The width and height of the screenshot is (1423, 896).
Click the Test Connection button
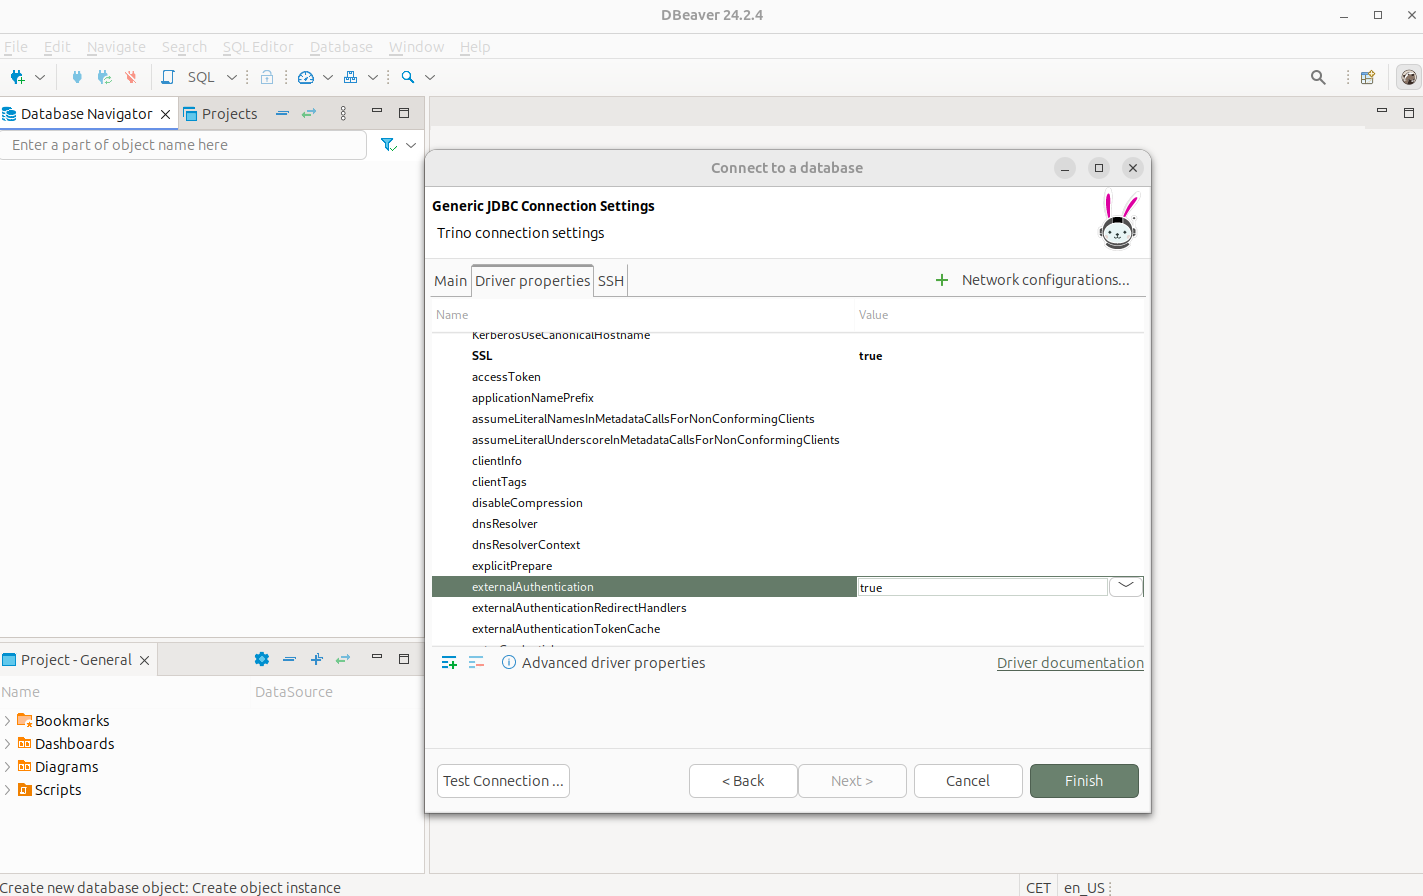point(503,781)
